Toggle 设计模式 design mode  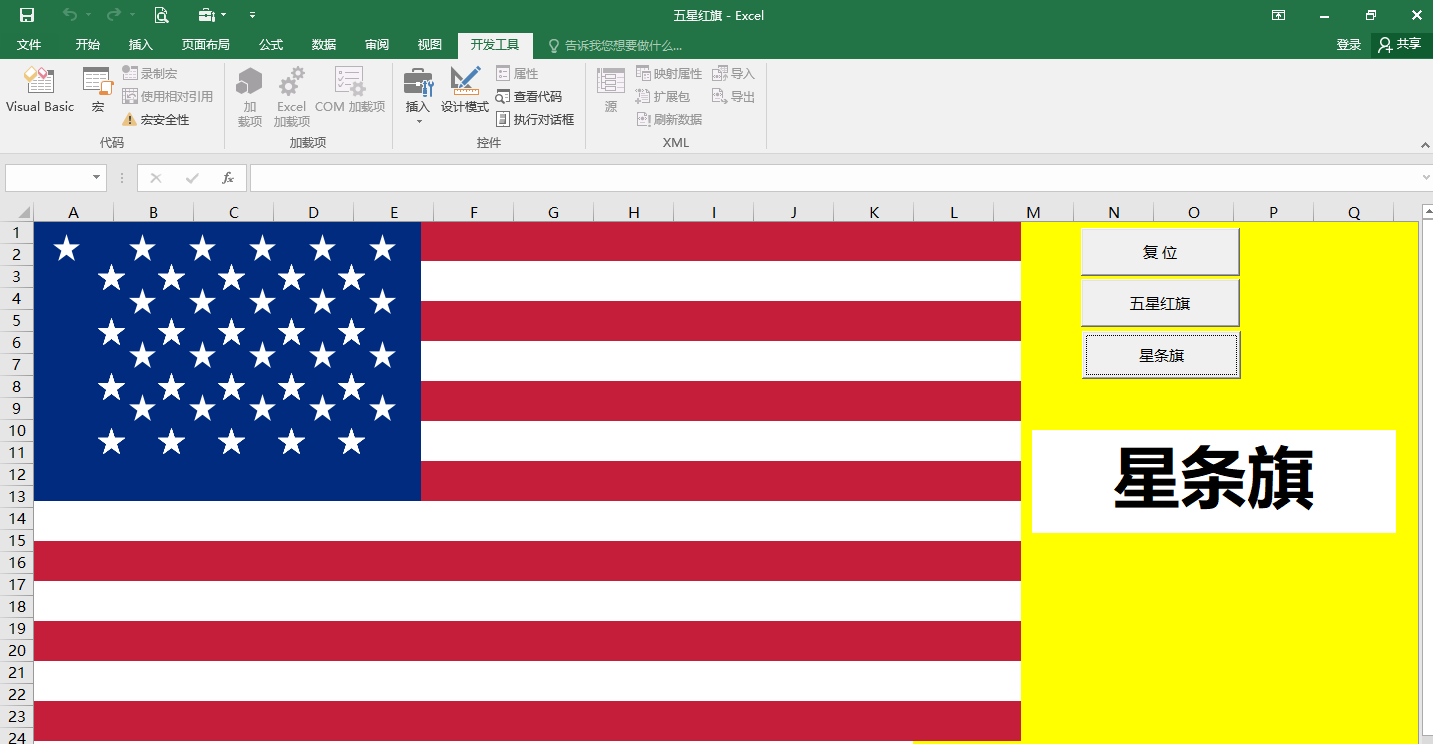point(465,90)
